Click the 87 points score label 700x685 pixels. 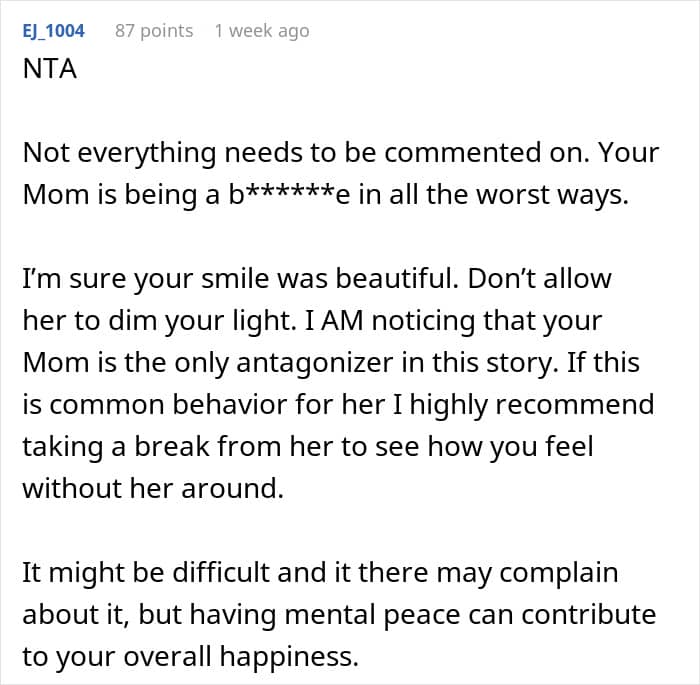154,31
